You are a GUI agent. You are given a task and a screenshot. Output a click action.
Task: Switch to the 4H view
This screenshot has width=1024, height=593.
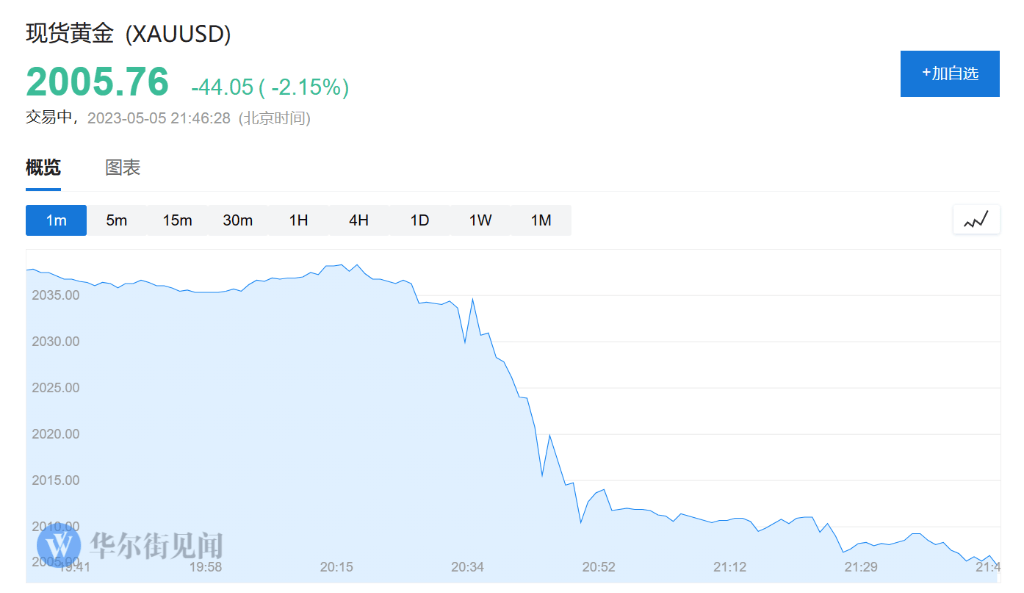pos(358,220)
